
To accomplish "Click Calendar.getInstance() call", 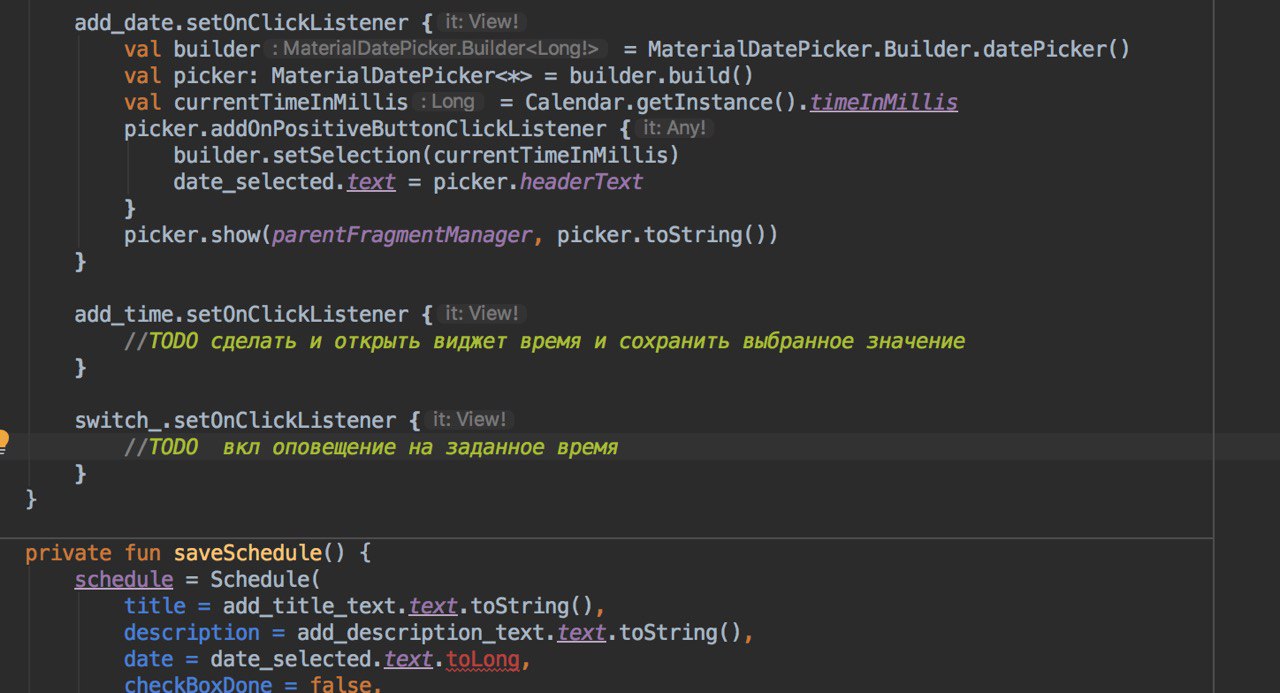I will pos(661,102).
